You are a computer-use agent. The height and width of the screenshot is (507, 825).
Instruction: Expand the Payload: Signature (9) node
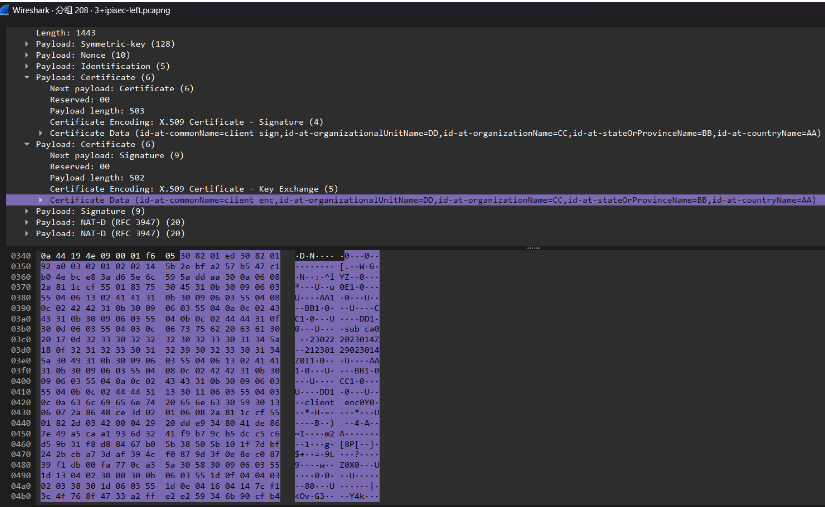(x=27, y=211)
